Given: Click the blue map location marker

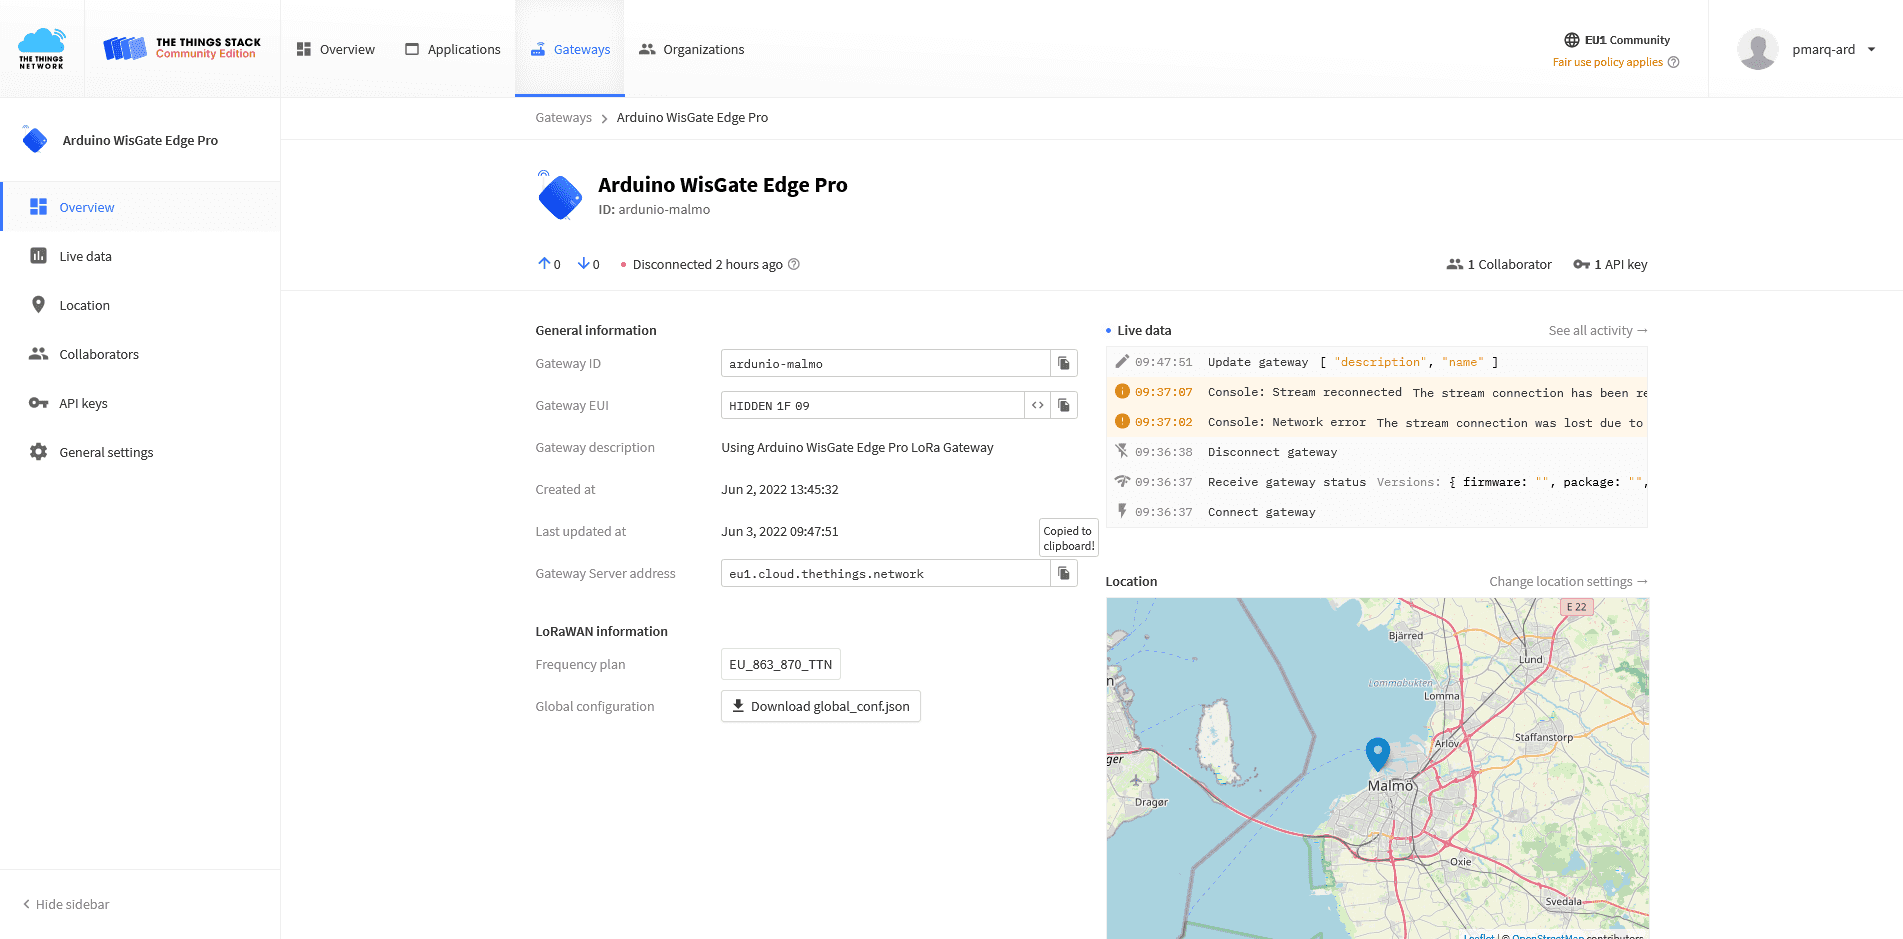Looking at the screenshot, I should [x=1377, y=753].
